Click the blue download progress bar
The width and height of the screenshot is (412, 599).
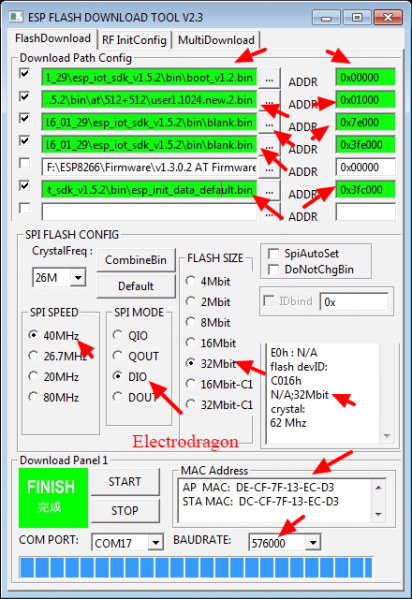(196, 568)
